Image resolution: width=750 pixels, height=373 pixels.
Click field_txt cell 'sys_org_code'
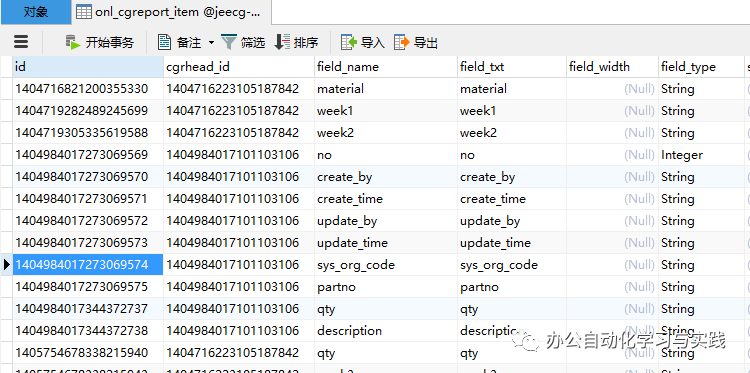(512, 265)
